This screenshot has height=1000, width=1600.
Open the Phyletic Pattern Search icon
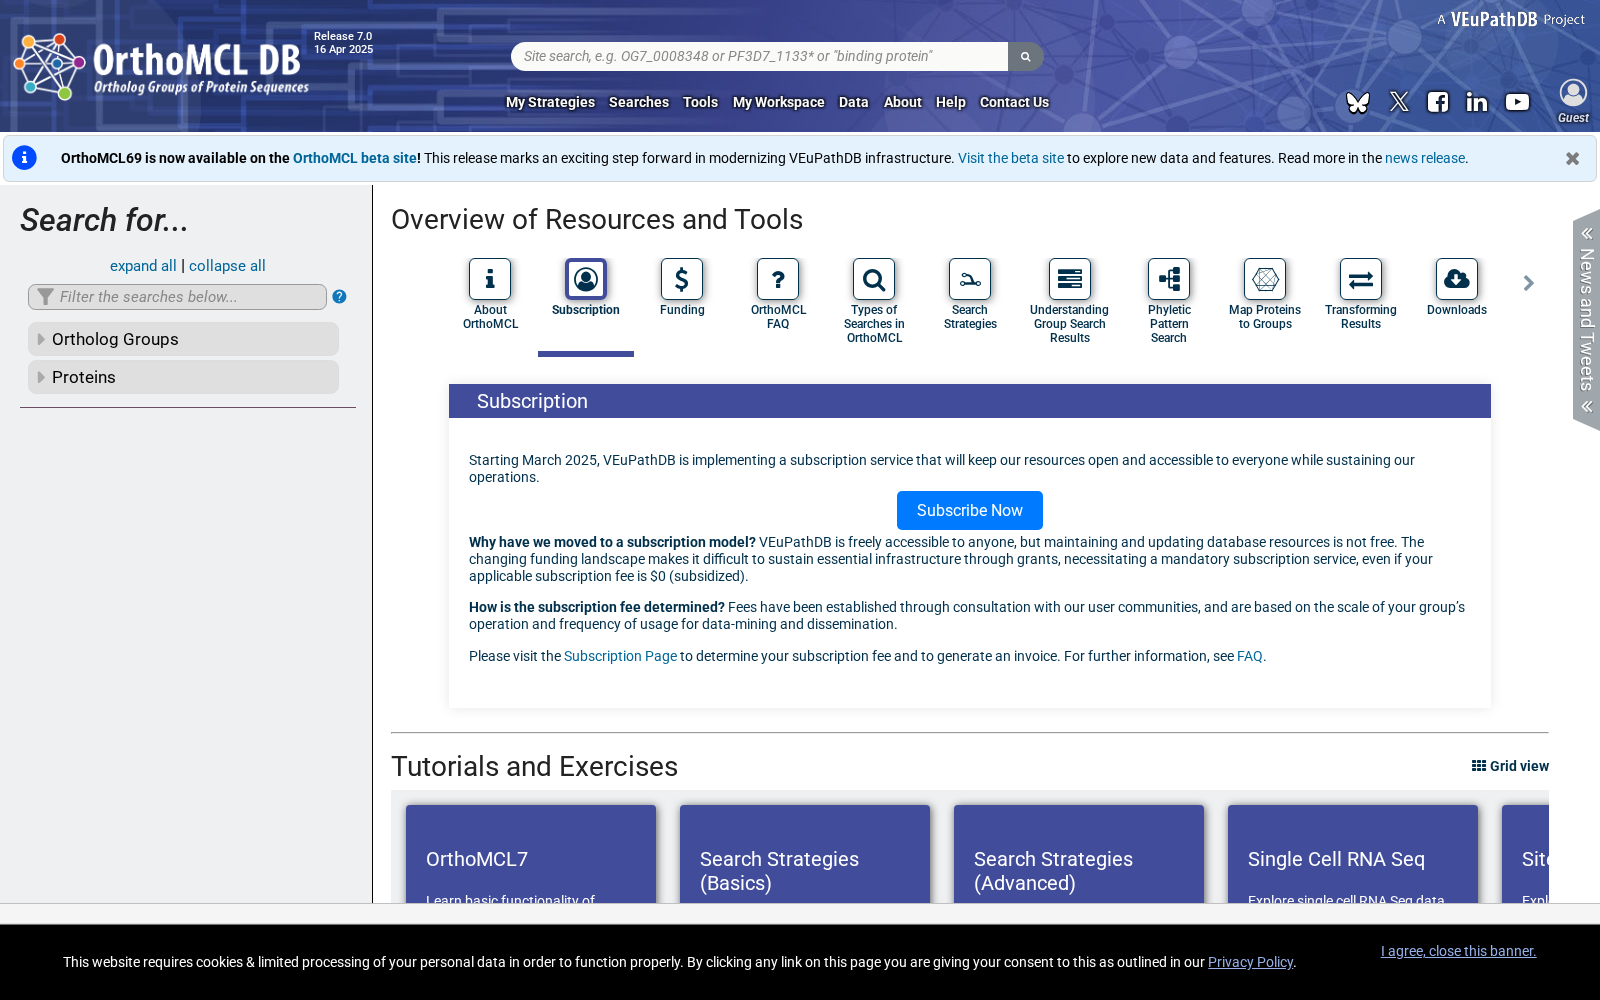1169,279
